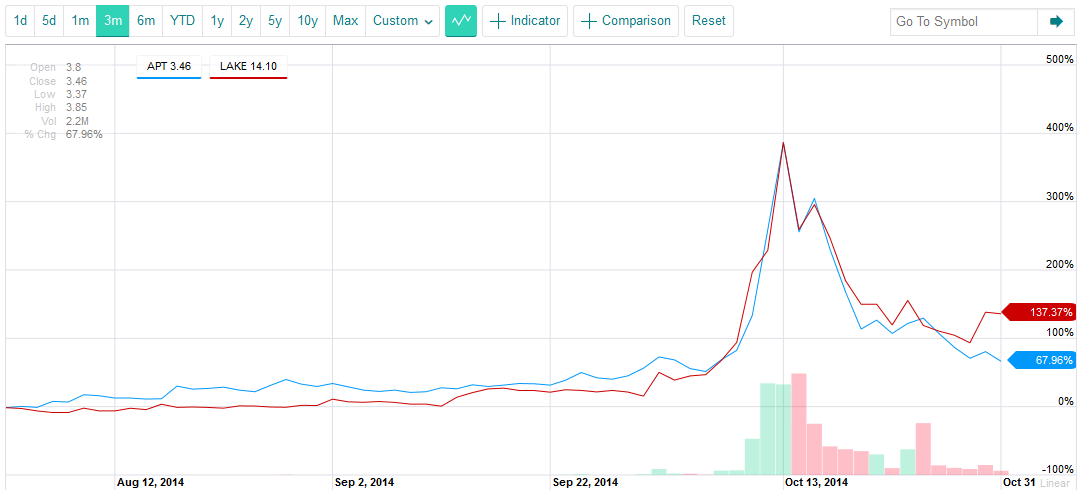Click the High 3.85 readout

[61, 108]
